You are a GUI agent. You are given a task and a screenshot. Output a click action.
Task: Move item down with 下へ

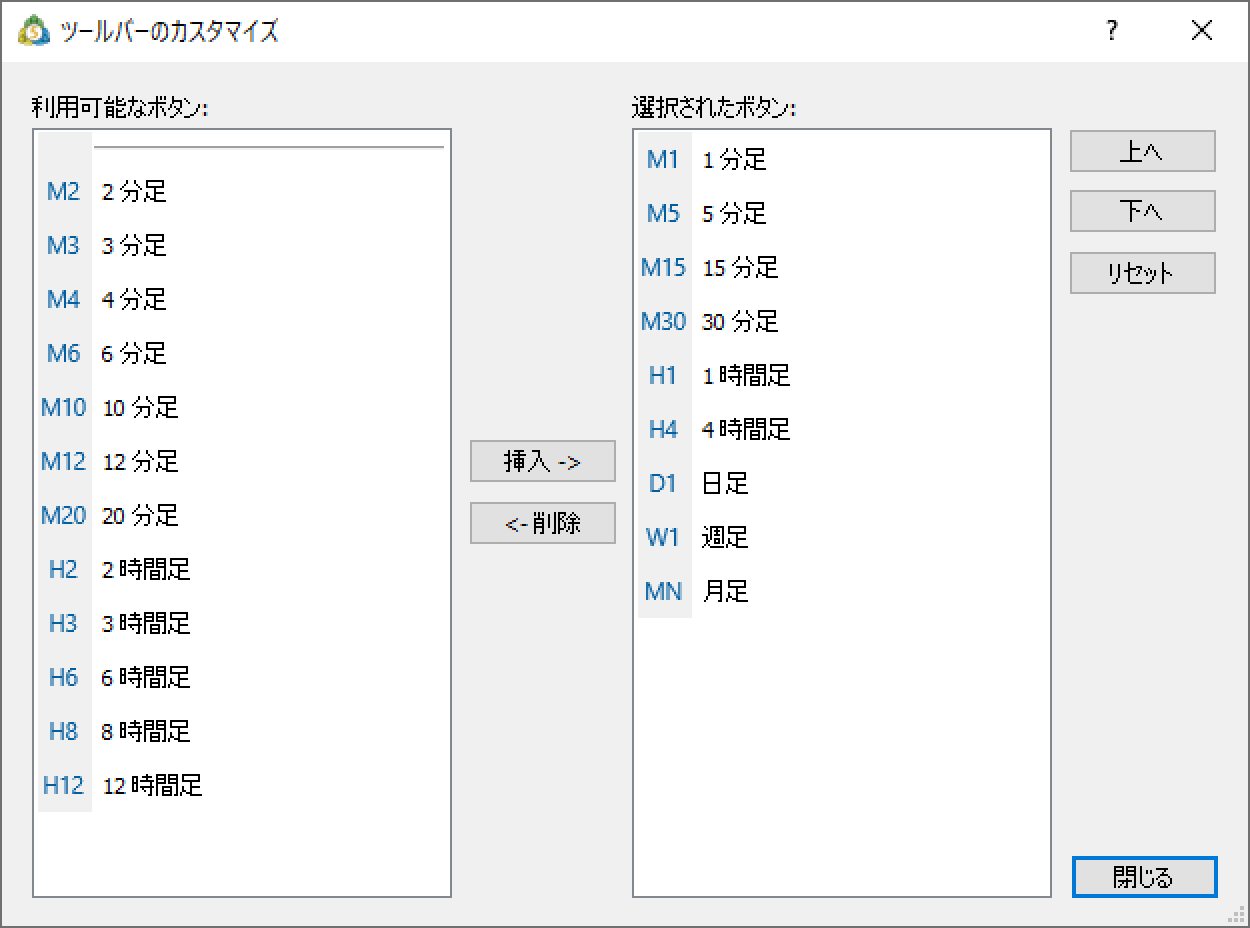(x=1143, y=212)
